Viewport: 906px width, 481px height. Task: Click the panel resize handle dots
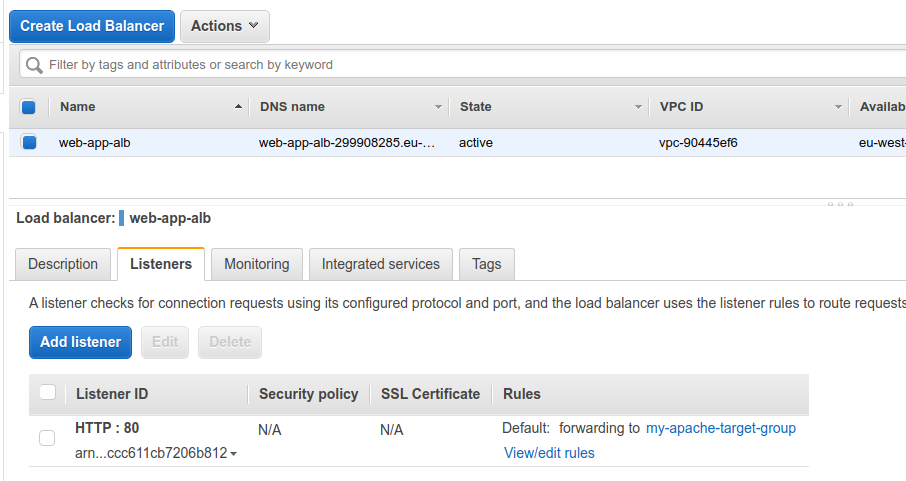840,204
